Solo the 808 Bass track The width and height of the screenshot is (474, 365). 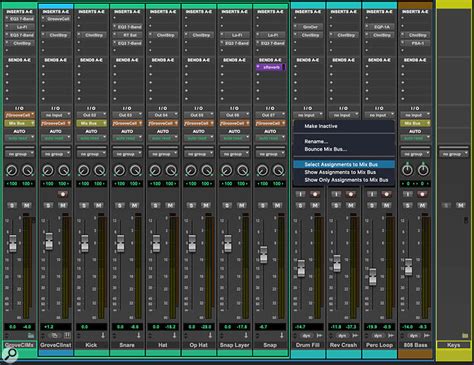[408, 205]
